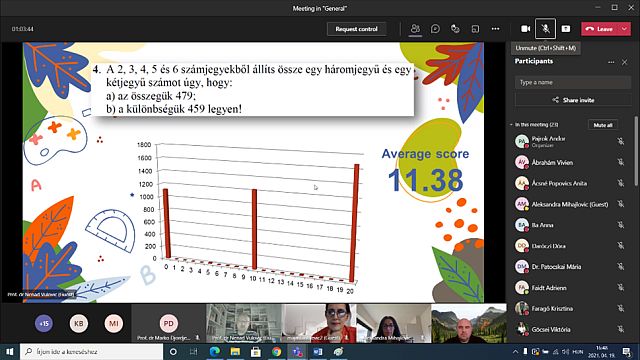640x360 pixels.
Task: Focus the Type a name field
Action: coord(573,82)
